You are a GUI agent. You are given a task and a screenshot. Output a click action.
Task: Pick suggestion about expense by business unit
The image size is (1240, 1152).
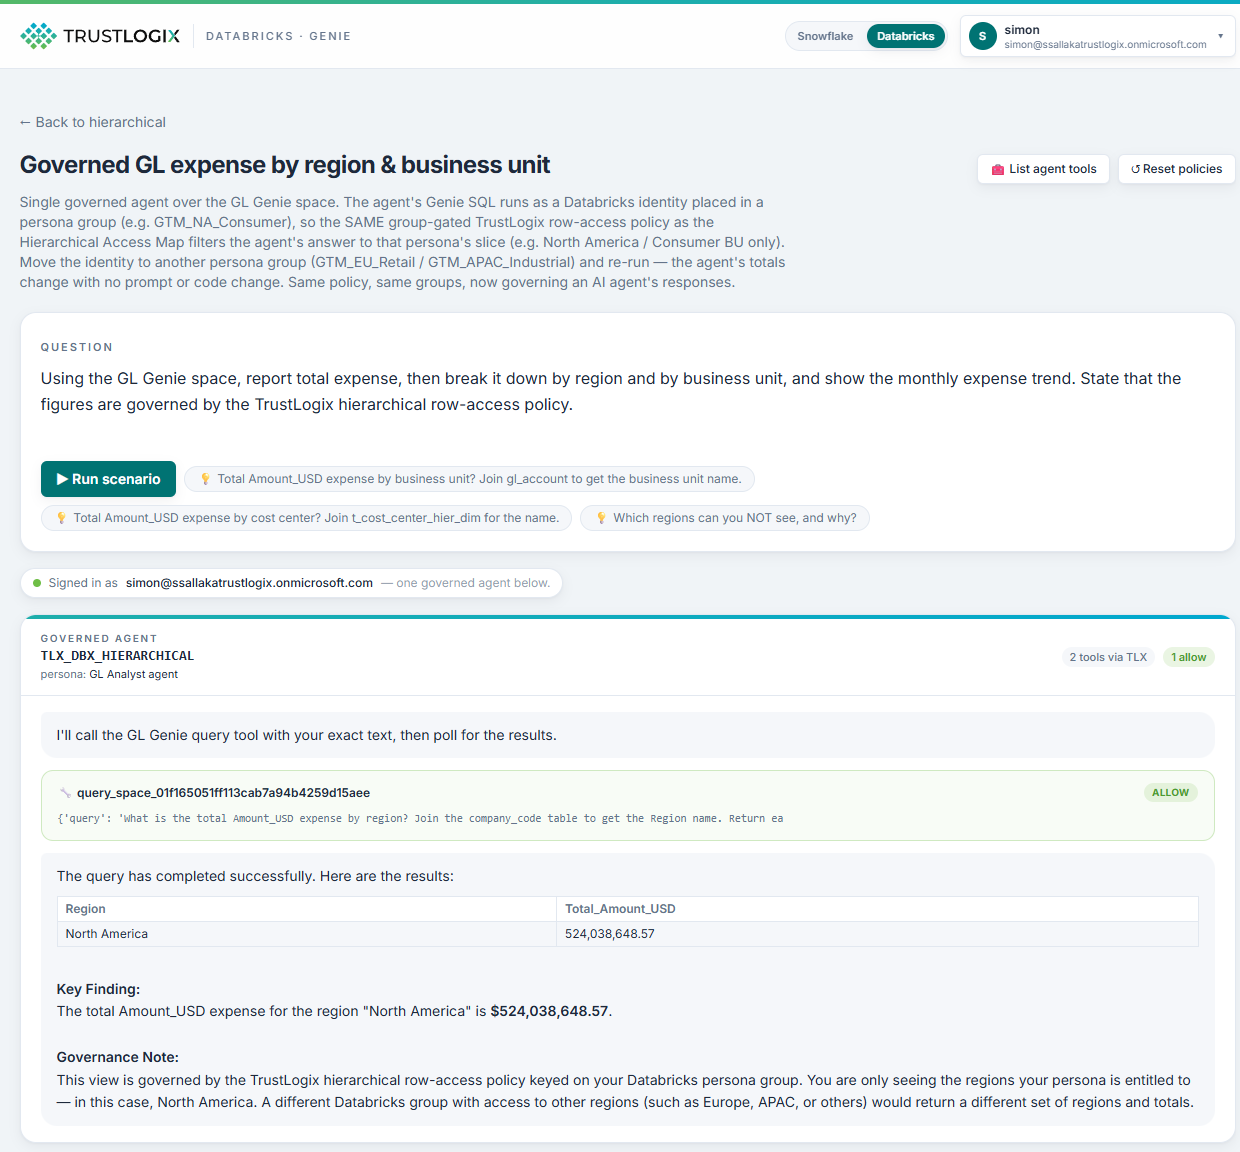coord(470,479)
